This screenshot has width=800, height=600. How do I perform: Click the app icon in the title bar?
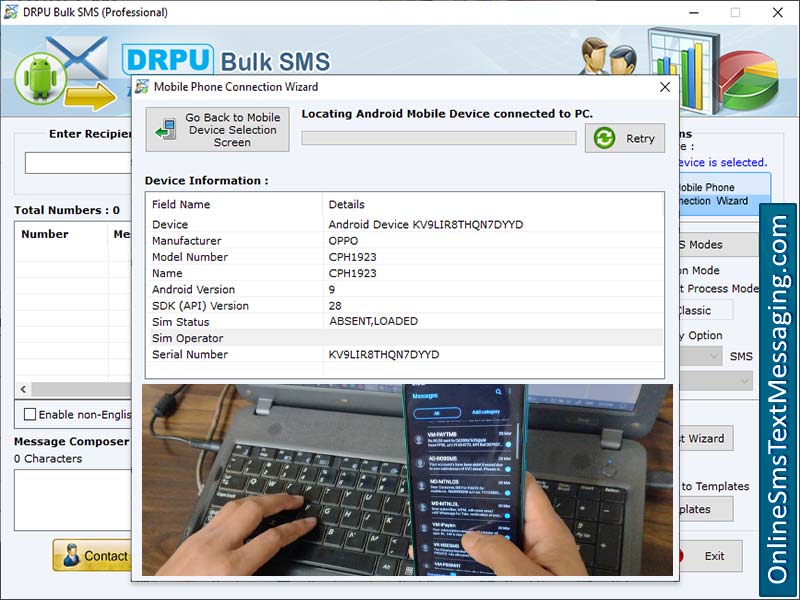tap(10, 12)
